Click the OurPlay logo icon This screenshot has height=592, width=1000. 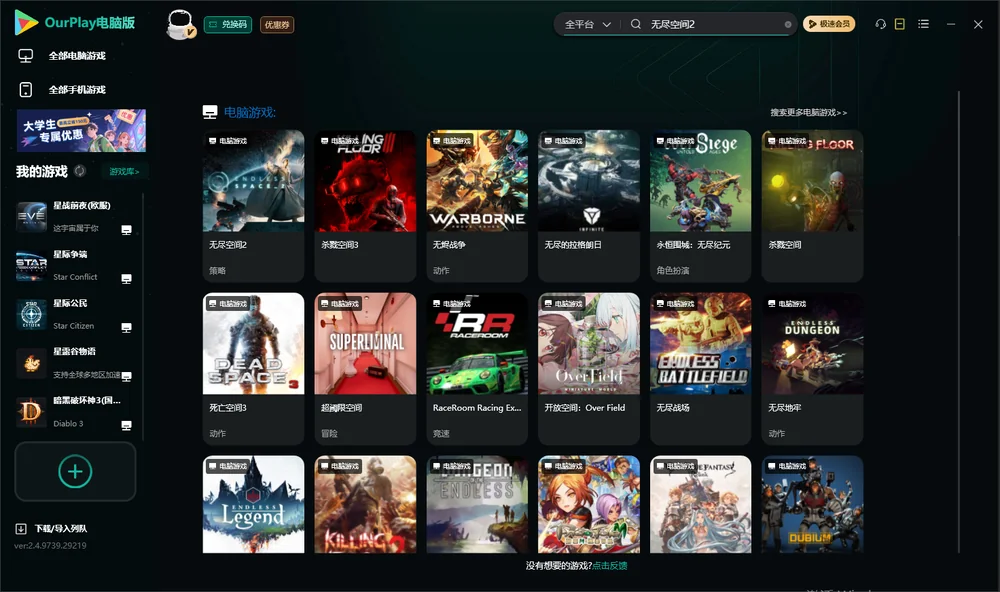coord(26,23)
